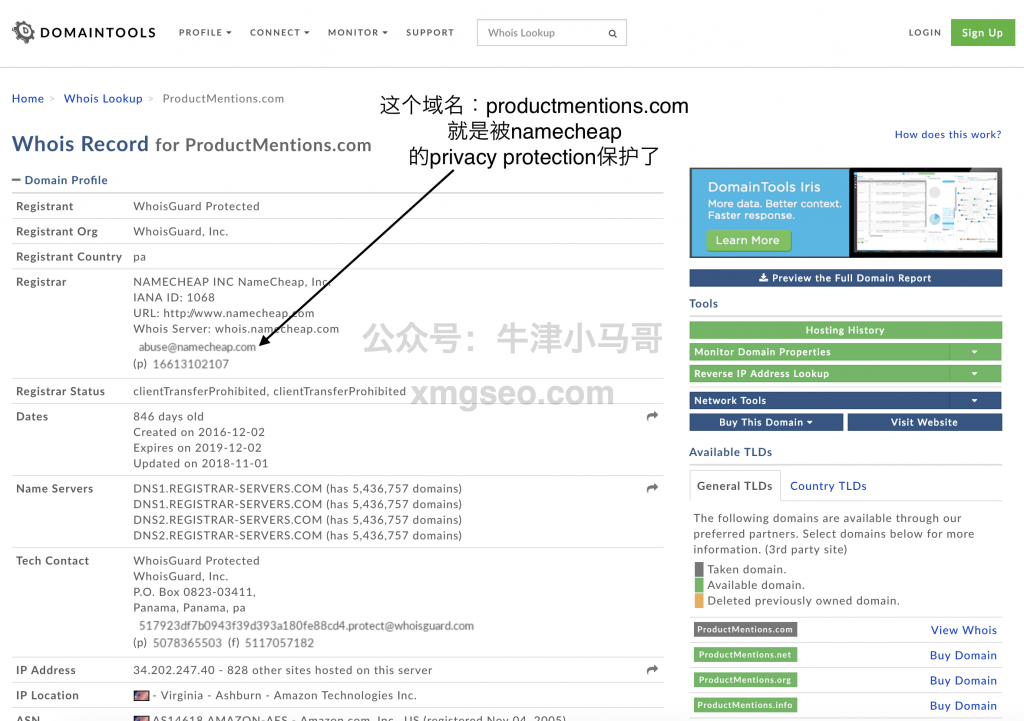Collapse the Domain Profile section
This screenshot has width=1024, height=721.
pos(59,180)
